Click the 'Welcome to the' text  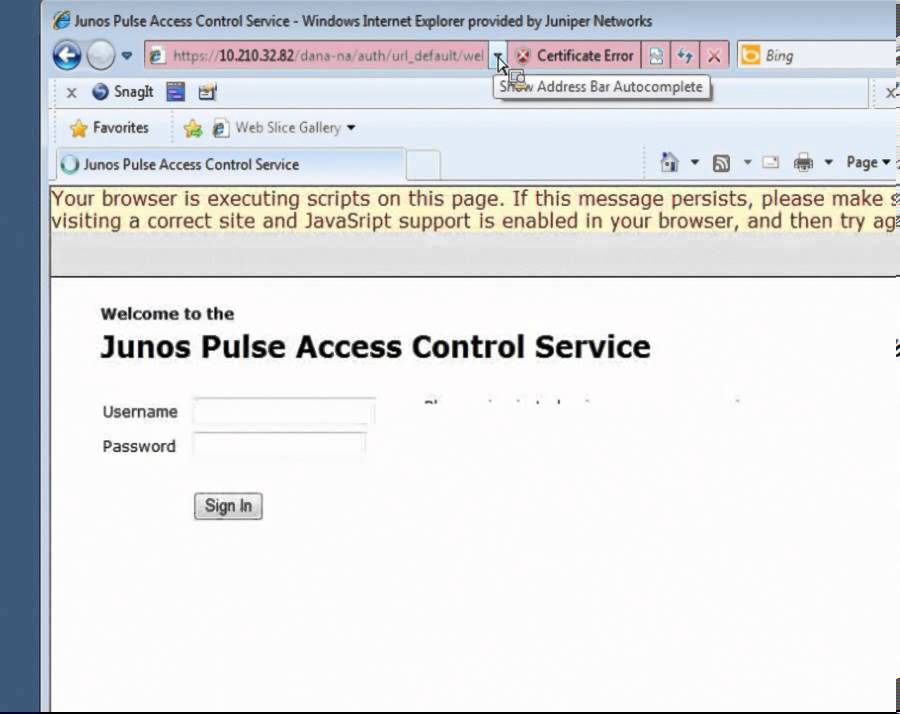tap(168, 314)
